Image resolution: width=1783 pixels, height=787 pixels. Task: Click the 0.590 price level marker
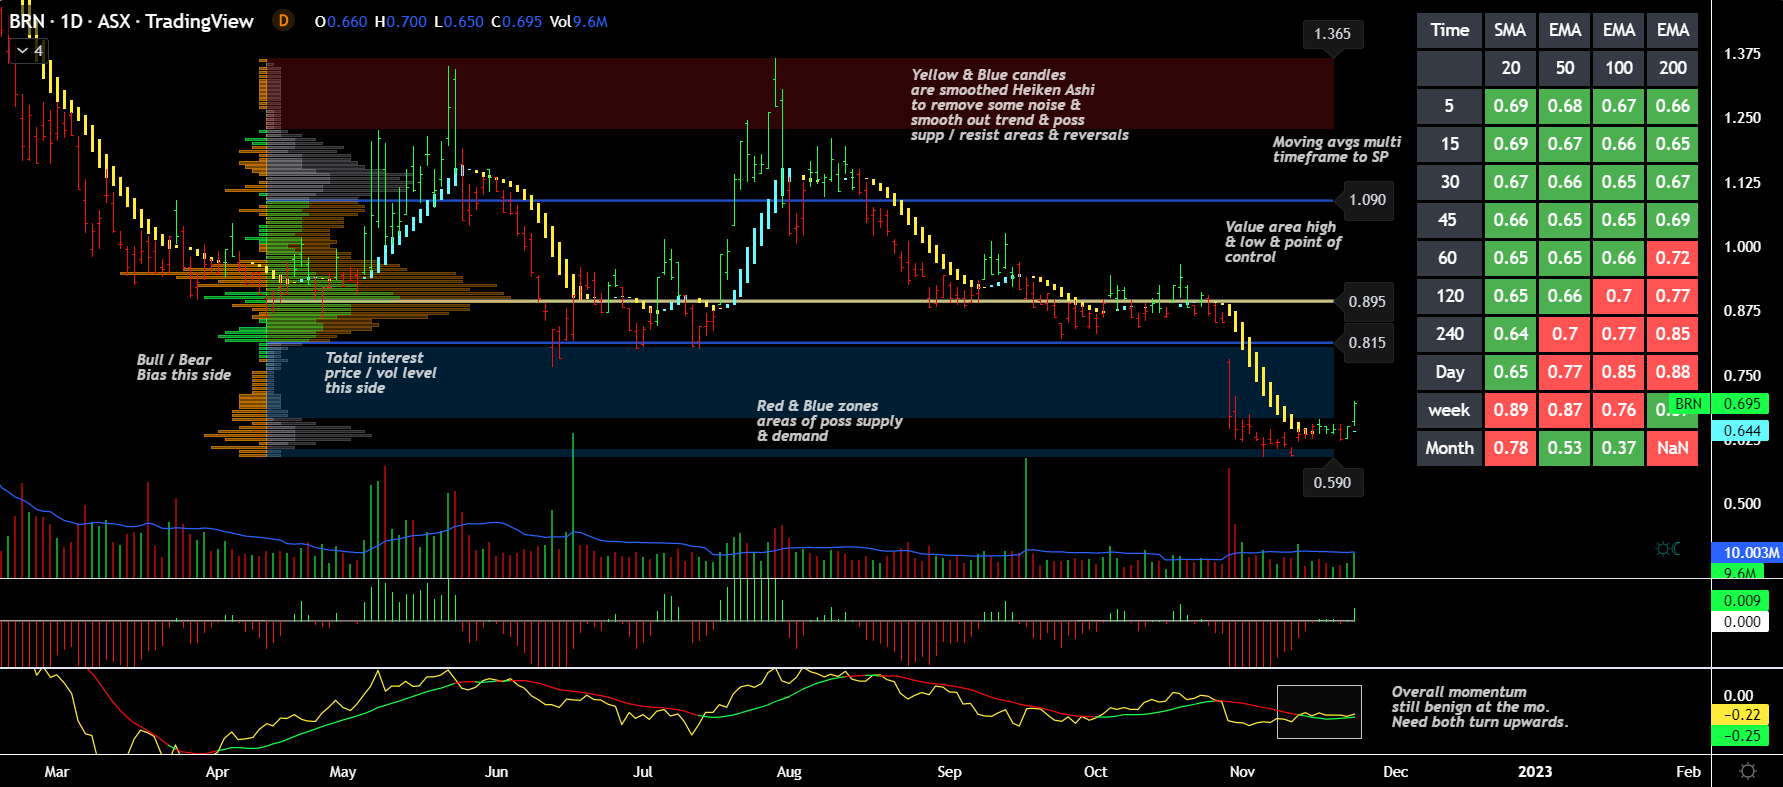(x=1332, y=482)
